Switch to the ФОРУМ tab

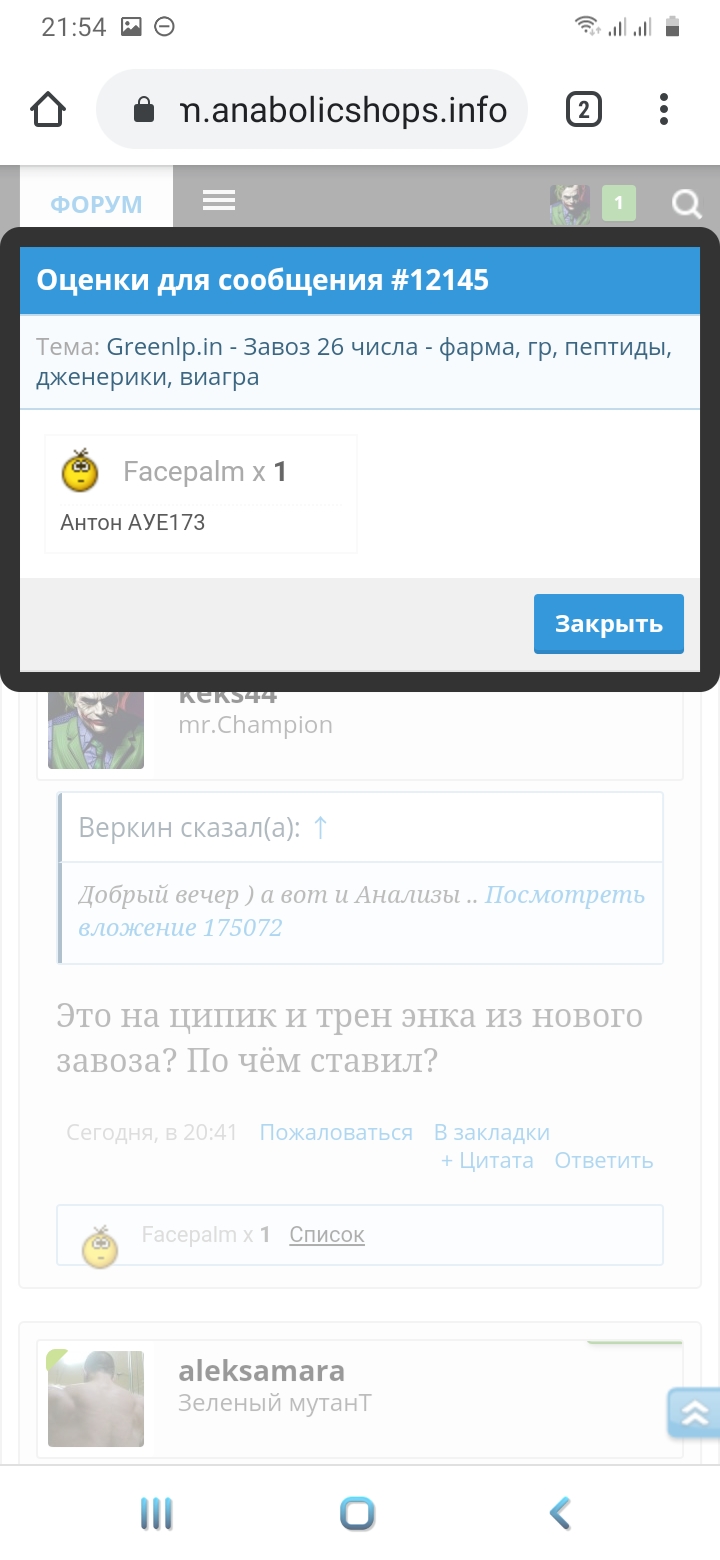(97, 204)
